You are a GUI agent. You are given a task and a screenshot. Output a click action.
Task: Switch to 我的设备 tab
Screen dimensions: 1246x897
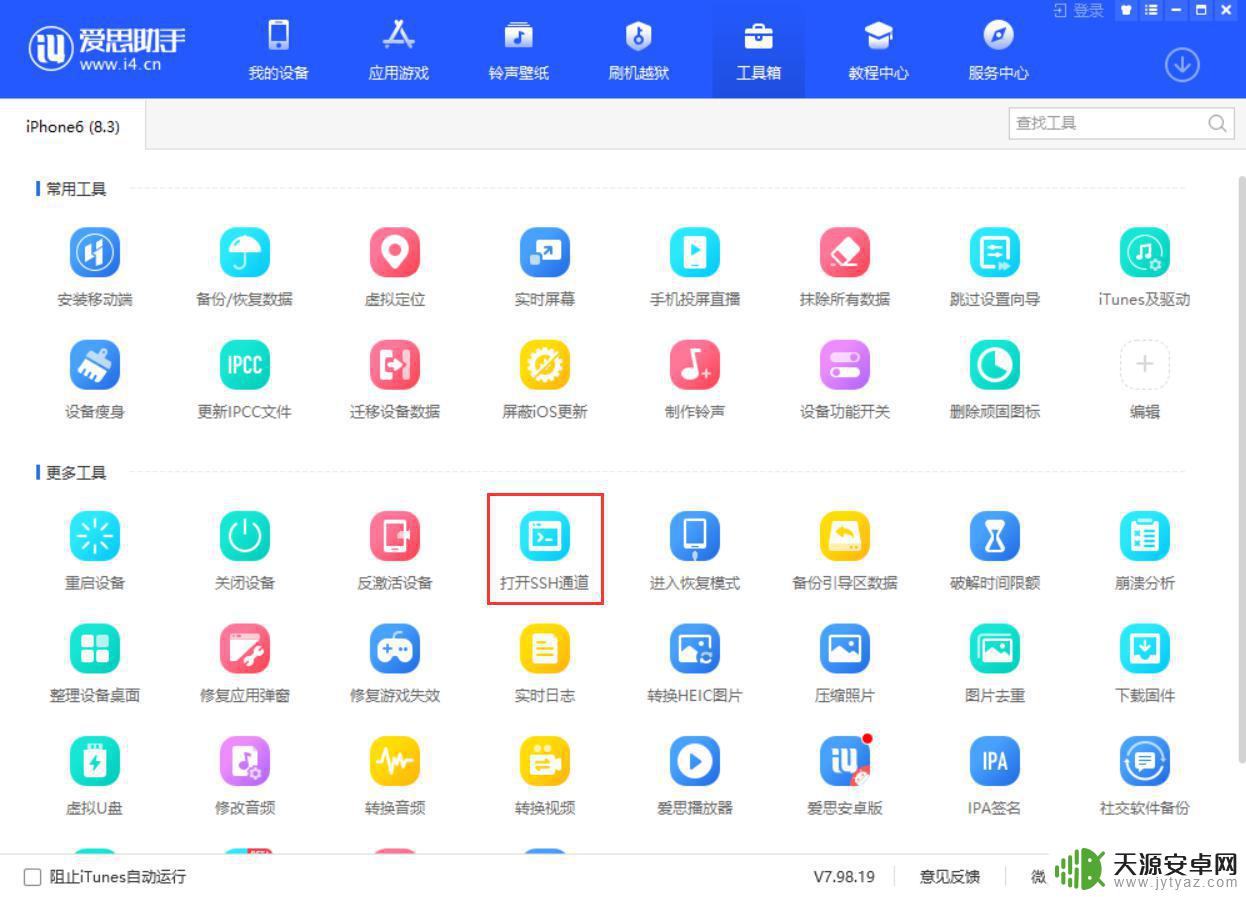279,49
